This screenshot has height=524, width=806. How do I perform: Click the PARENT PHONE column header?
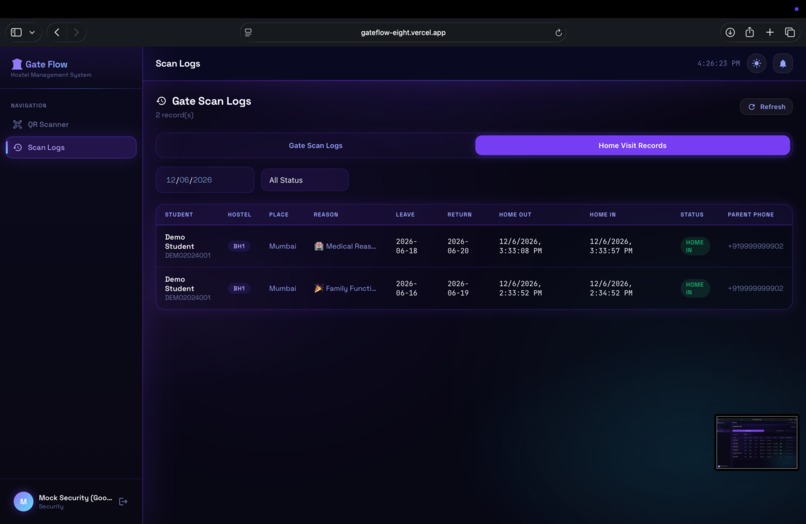(750, 214)
